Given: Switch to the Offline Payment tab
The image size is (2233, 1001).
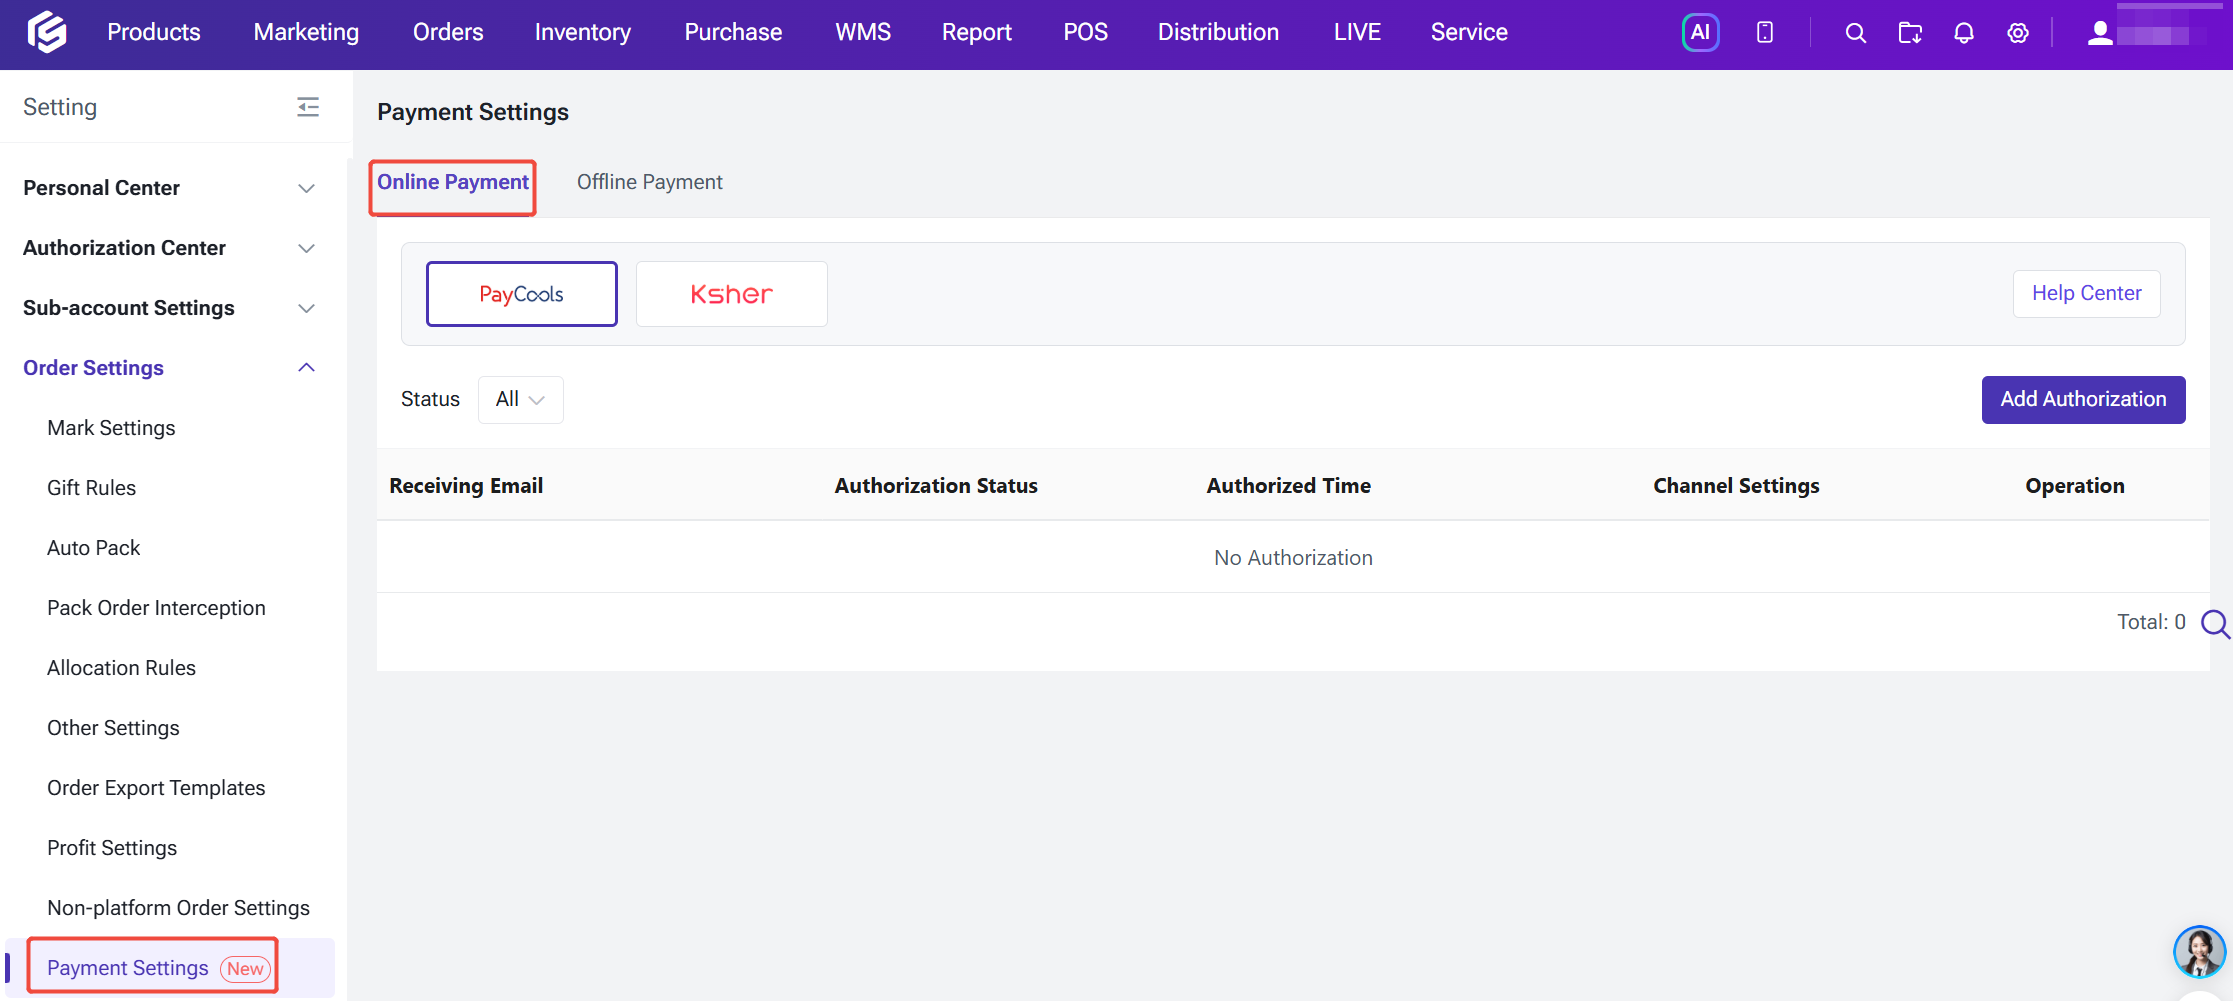Looking at the screenshot, I should click(650, 182).
